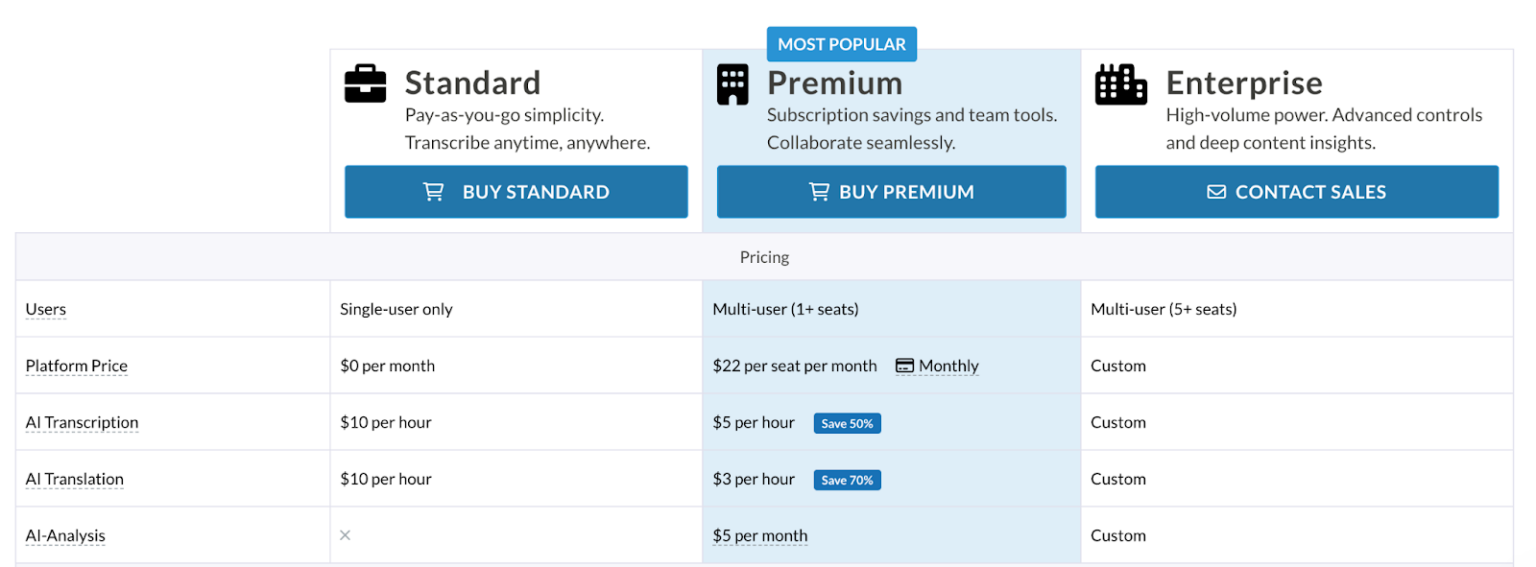Click the X mark in AI-Analysis row

345,536
